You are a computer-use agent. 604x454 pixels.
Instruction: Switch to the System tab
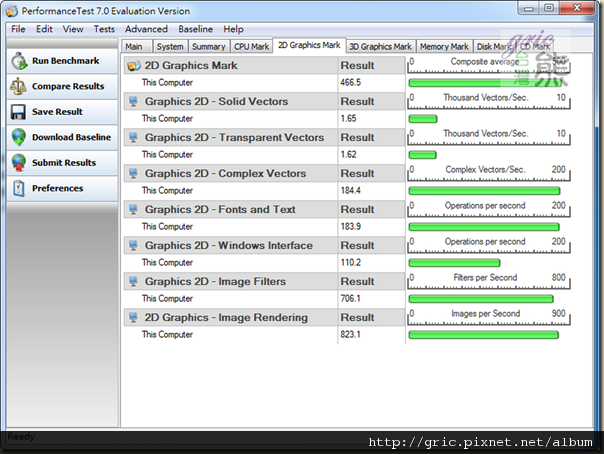pyautogui.click(x=170, y=47)
